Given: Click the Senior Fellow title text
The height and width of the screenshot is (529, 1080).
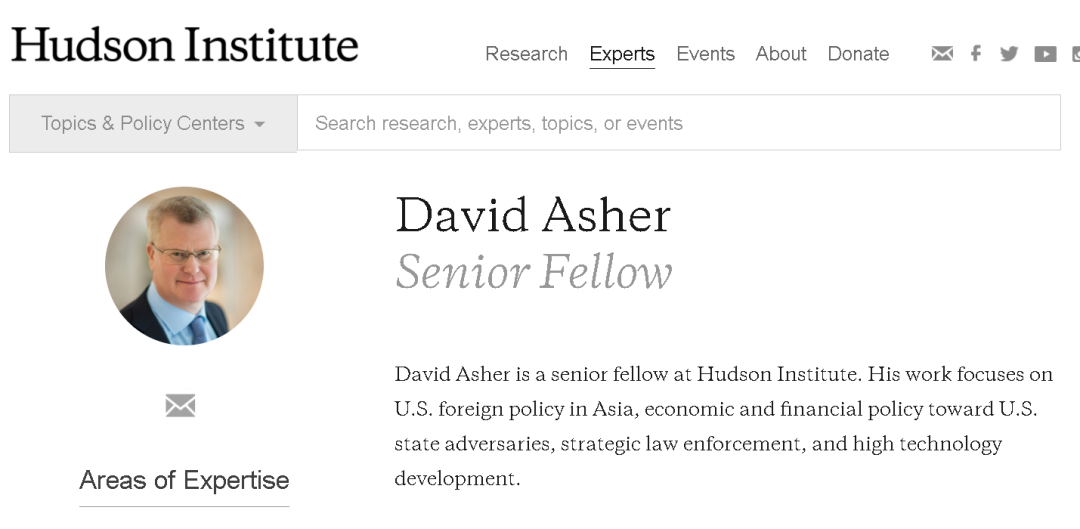Looking at the screenshot, I should tap(534, 272).
